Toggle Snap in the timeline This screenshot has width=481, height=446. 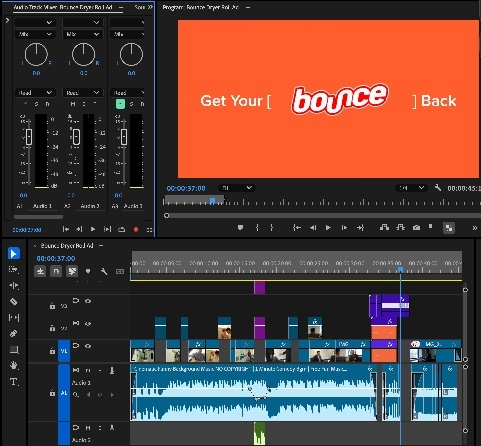[56, 271]
